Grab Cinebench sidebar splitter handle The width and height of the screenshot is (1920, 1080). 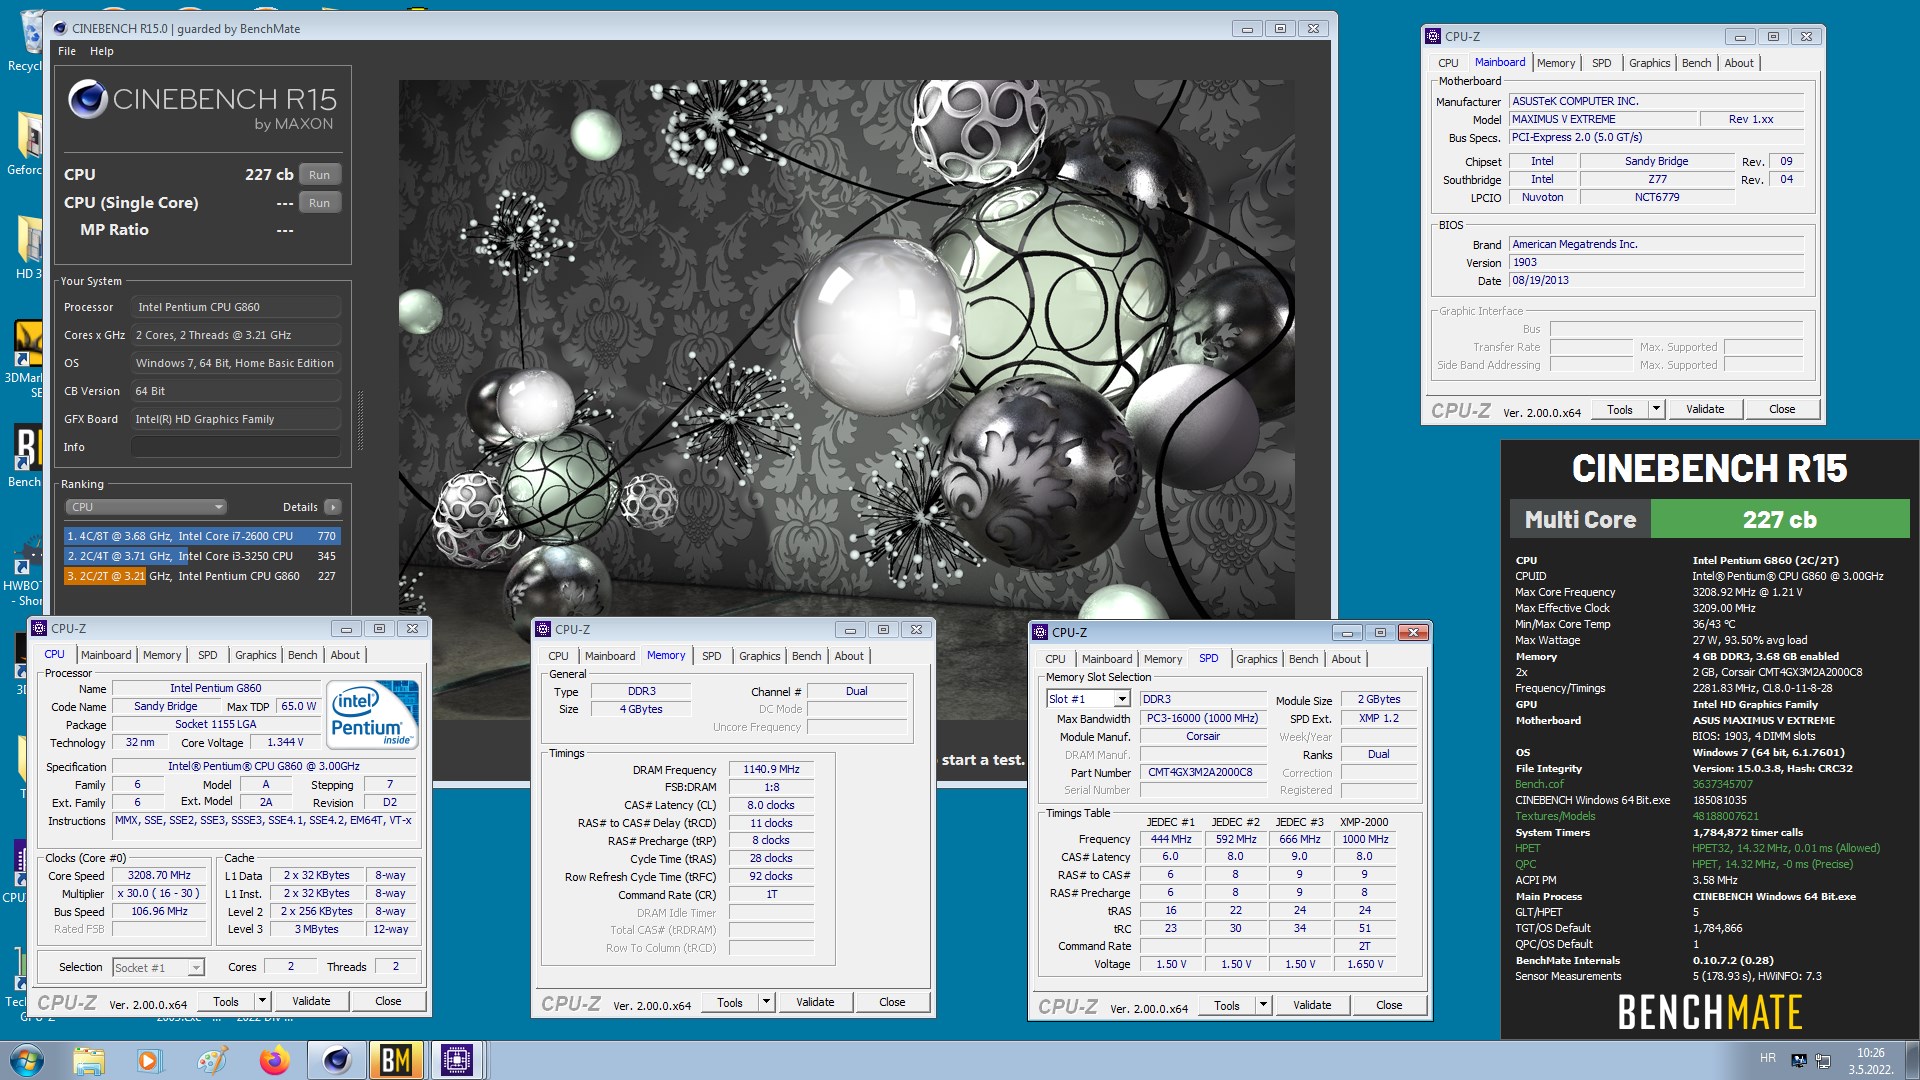(x=360, y=420)
